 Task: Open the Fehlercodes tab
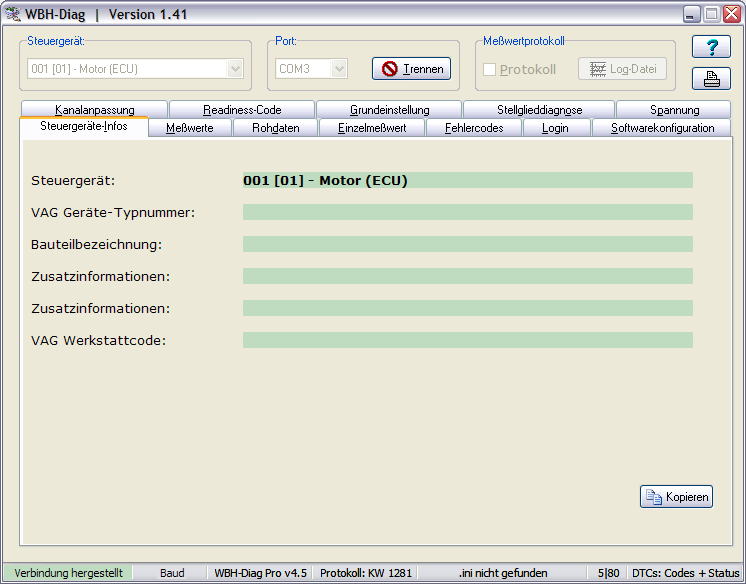pyautogui.click(x=474, y=128)
